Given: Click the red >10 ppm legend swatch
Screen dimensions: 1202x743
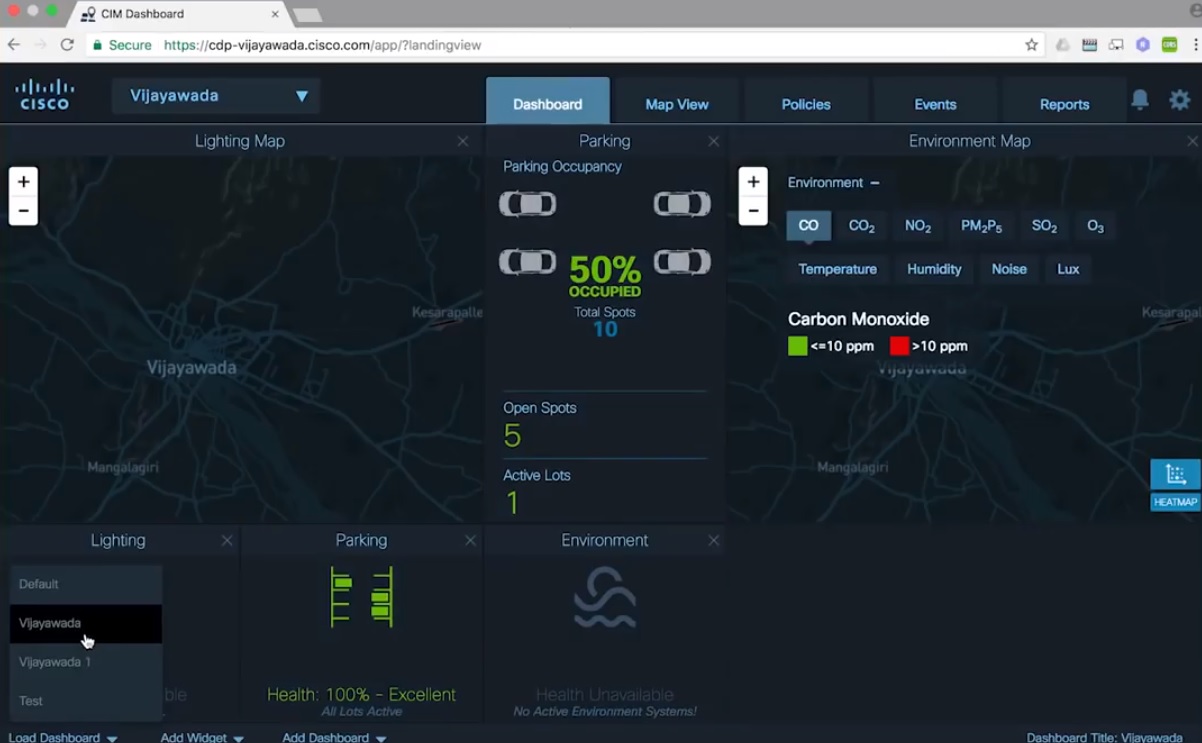Looking at the screenshot, I should tap(899, 346).
